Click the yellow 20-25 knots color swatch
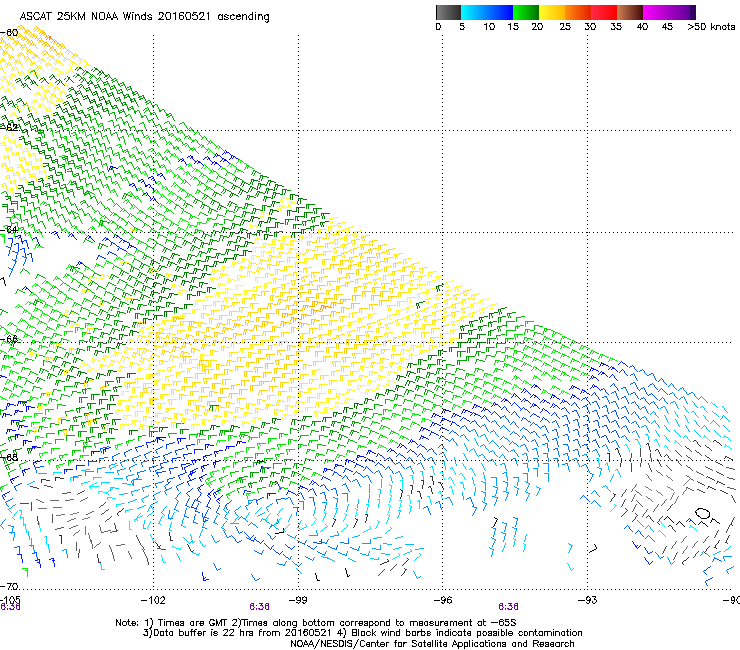The width and height of the screenshot is (740, 650). click(x=552, y=12)
